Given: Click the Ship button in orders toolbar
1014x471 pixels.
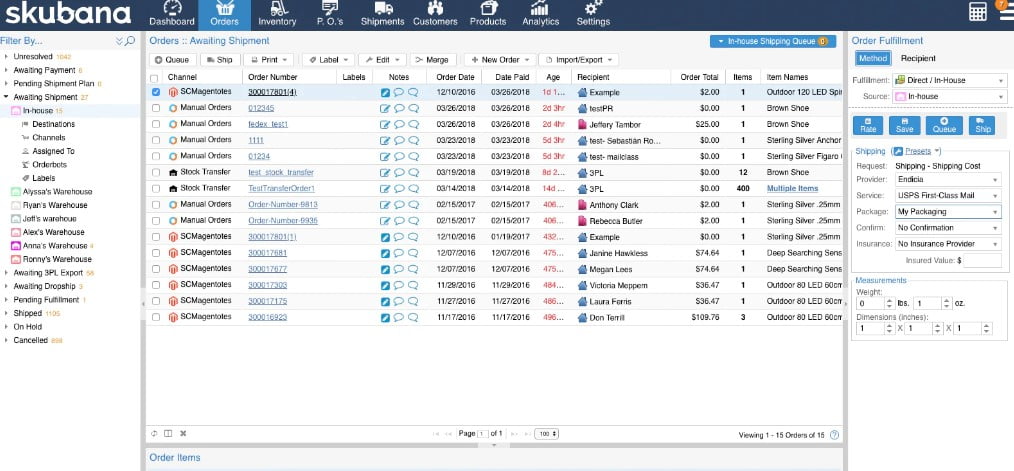Looking at the screenshot, I should pos(219,60).
